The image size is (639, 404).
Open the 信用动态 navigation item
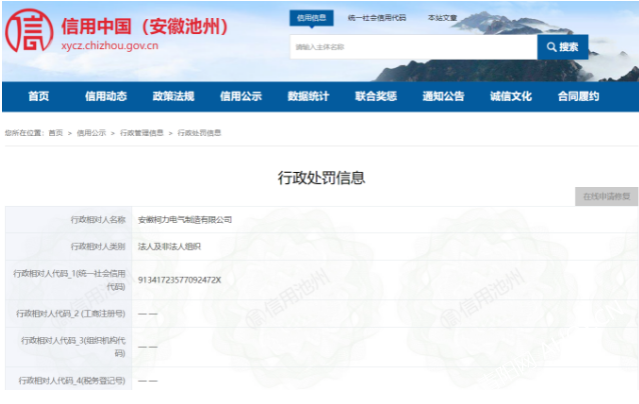click(106, 96)
